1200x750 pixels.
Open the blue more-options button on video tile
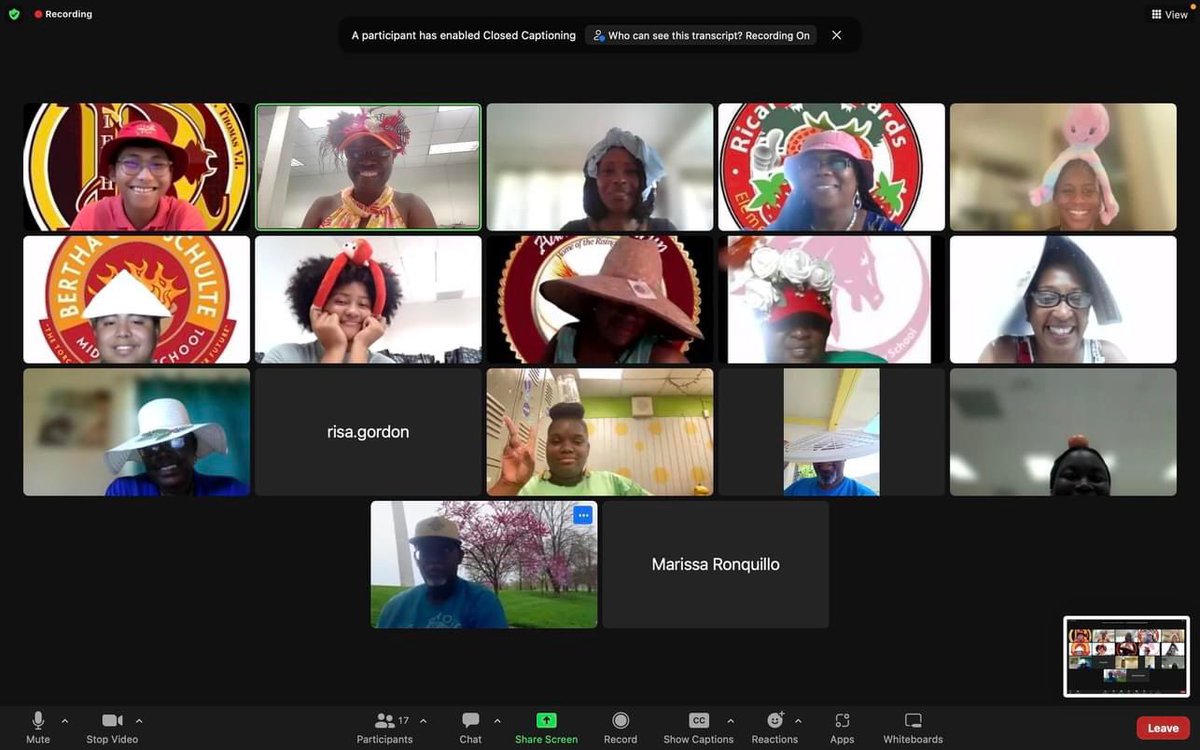point(583,515)
